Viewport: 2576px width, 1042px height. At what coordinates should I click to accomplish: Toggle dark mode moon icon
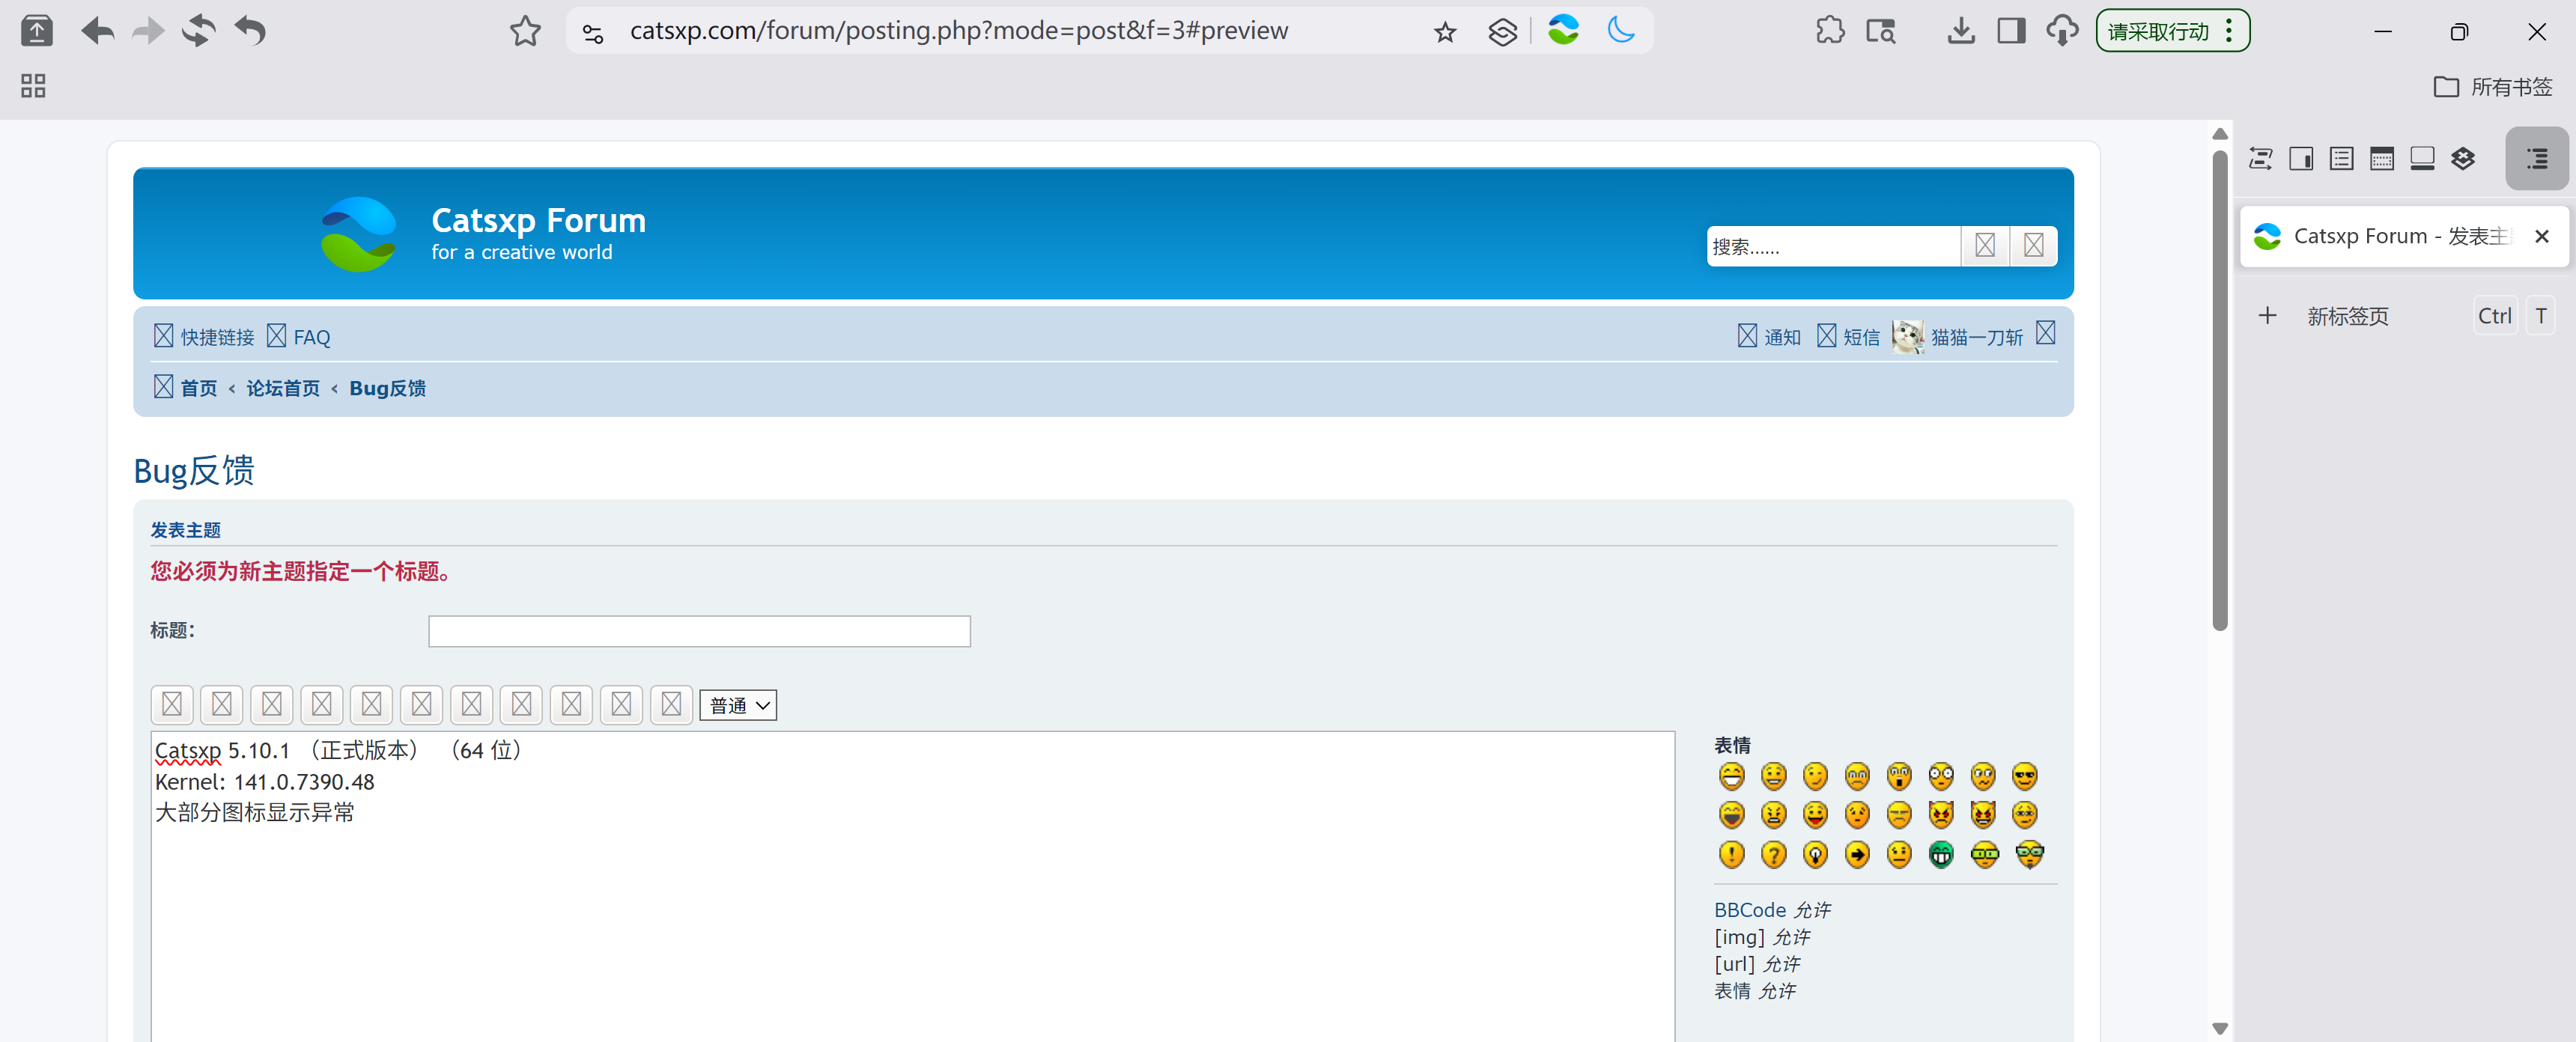pos(1621,31)
